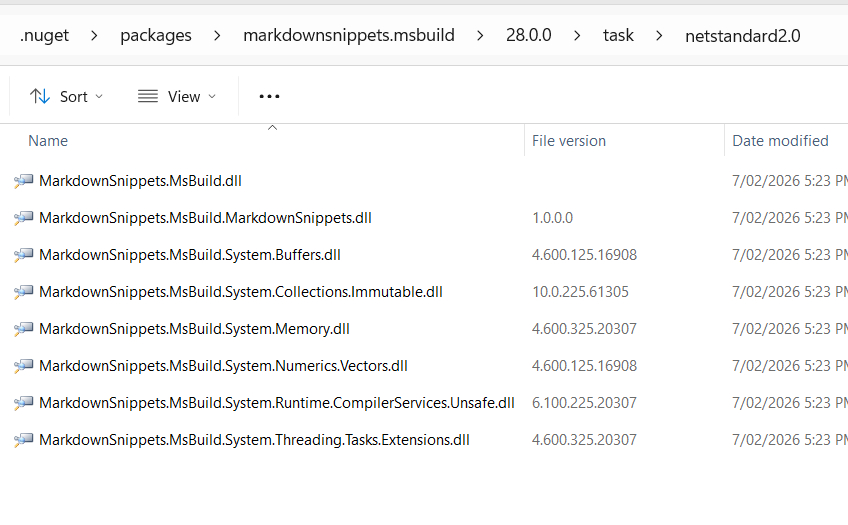Open the Sort dropdown menu
This screenshot has width=848, height=525.
[66, 96]
